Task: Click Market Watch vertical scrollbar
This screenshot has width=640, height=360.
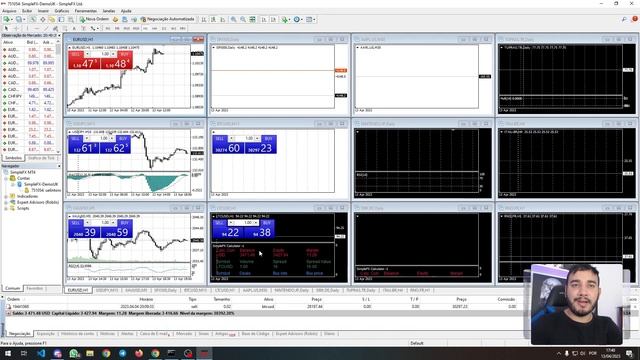Action: pyautogui.click(x=58, y=97)
